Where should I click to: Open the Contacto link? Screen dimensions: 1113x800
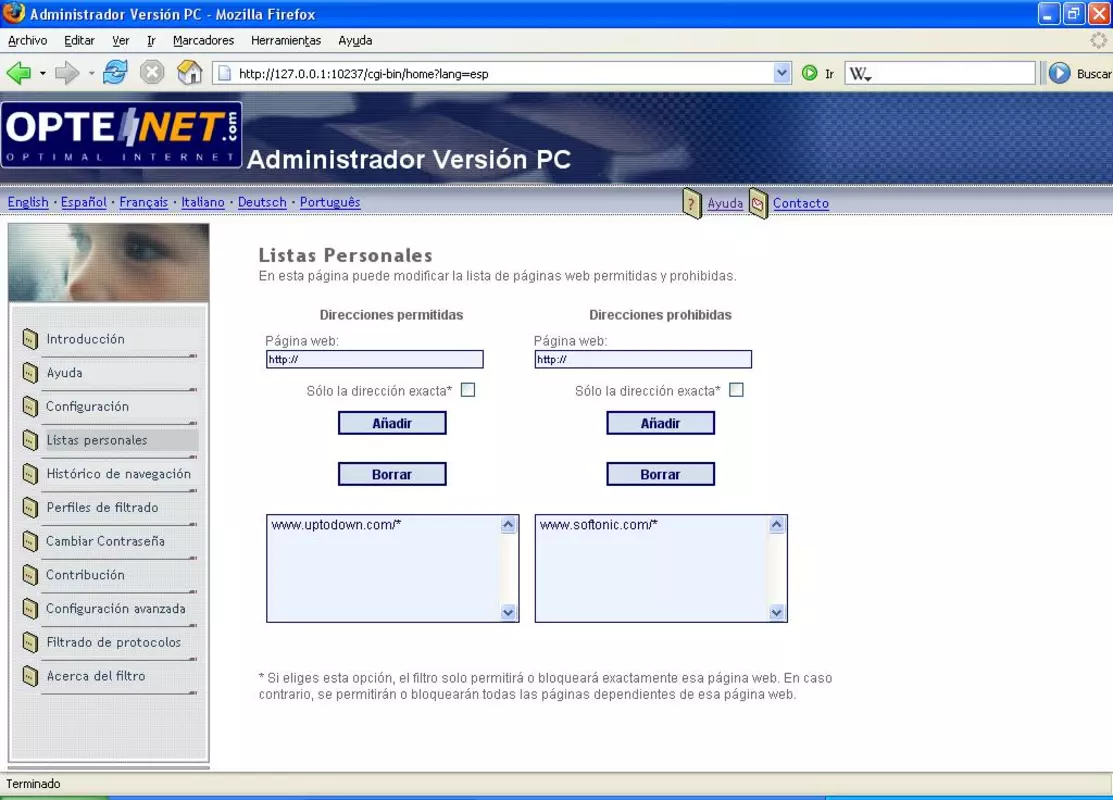(x=801, y=203)
